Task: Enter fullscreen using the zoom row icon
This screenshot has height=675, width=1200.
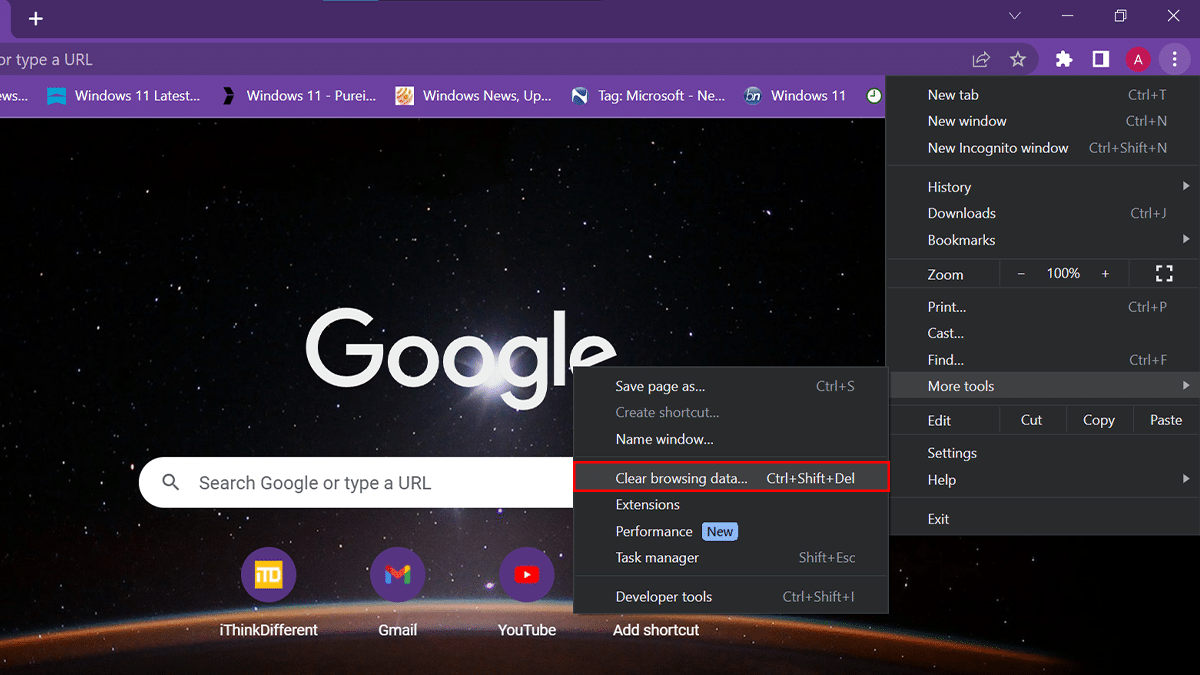Action: [1164, 274]
